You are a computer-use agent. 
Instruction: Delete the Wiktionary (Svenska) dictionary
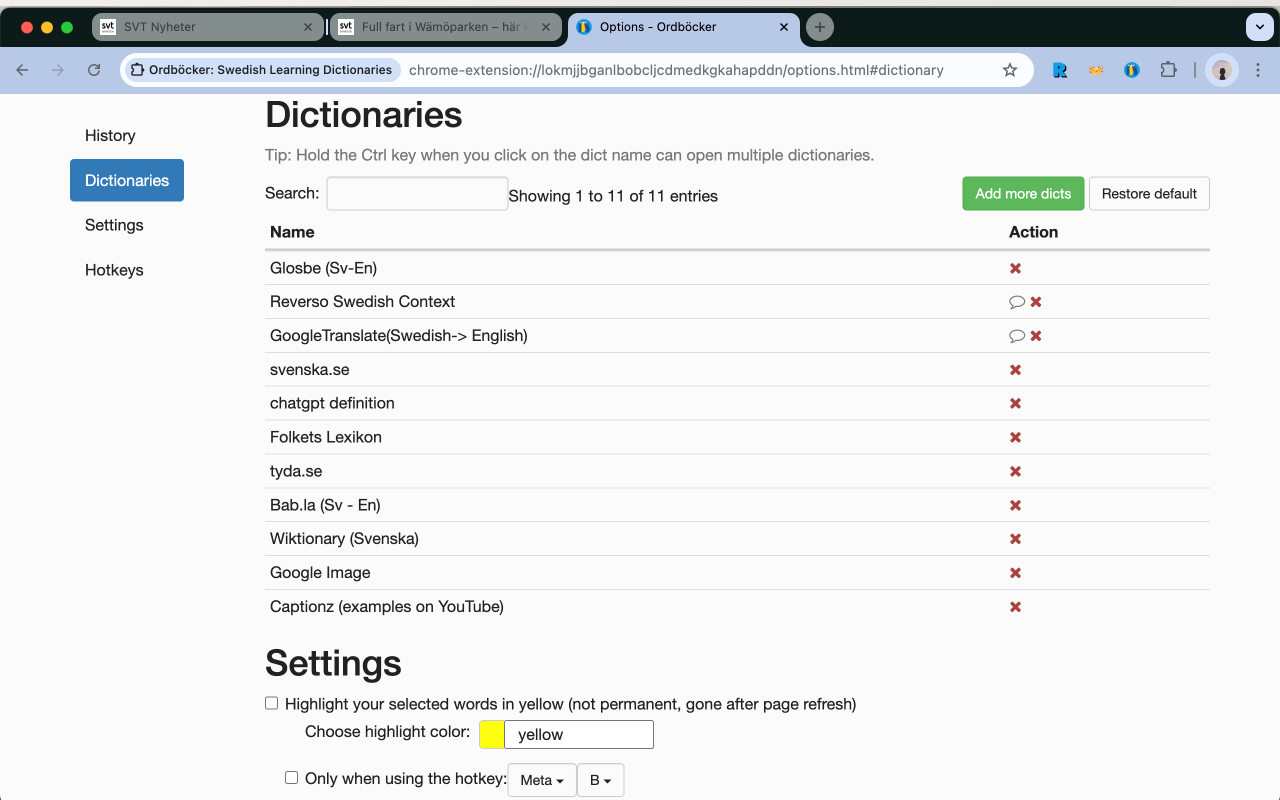(x=1015, y=539)
